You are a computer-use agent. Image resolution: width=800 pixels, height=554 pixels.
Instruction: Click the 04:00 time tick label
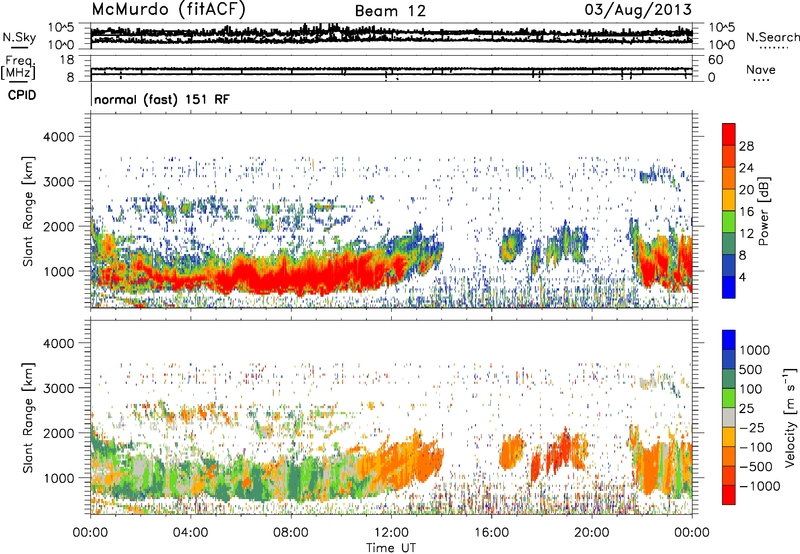click(x=190, y=533)
